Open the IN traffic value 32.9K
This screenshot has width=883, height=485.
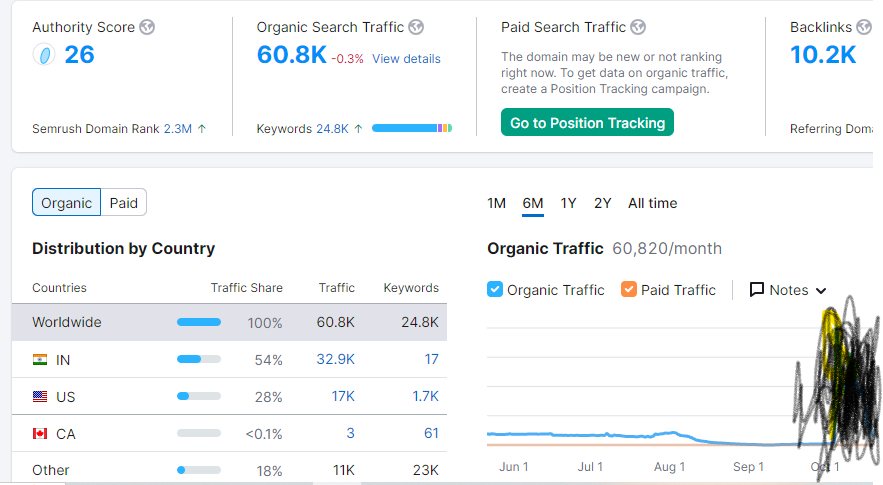point(336,359)
